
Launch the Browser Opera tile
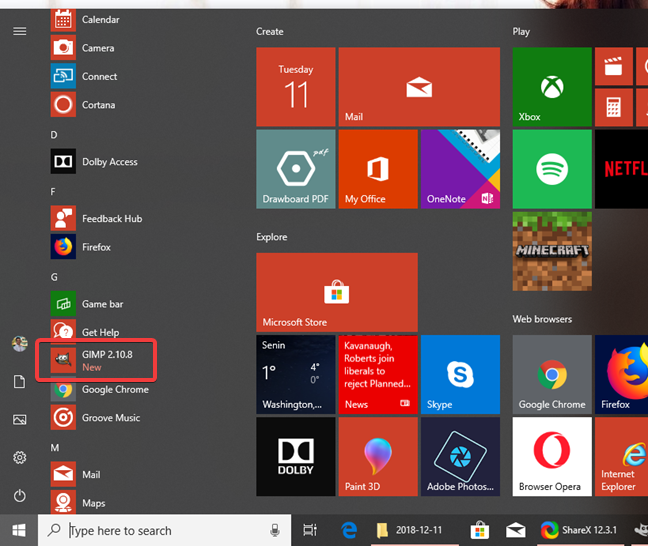click(552, 457)
